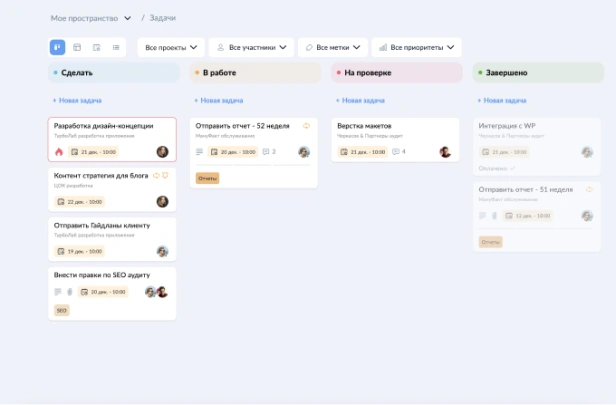616x405 pixels.
Task: Click assignee avatar on Отправить Гайдланы клиенту
Action: 162,252
